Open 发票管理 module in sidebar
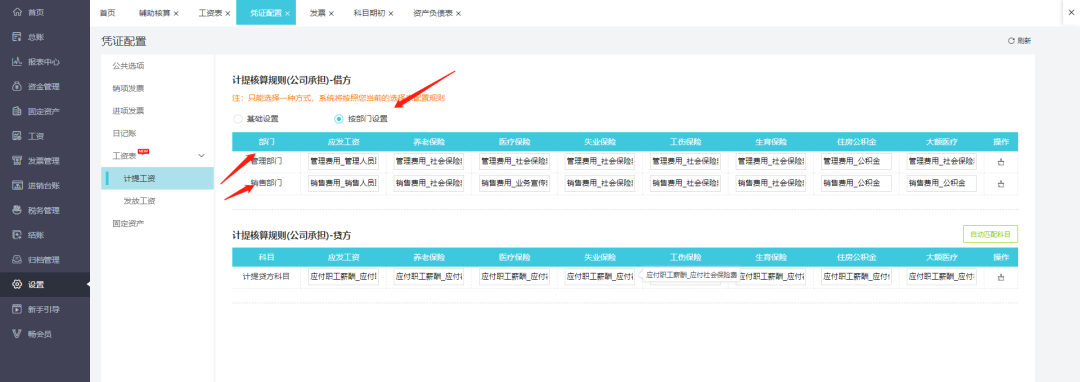 43,161
